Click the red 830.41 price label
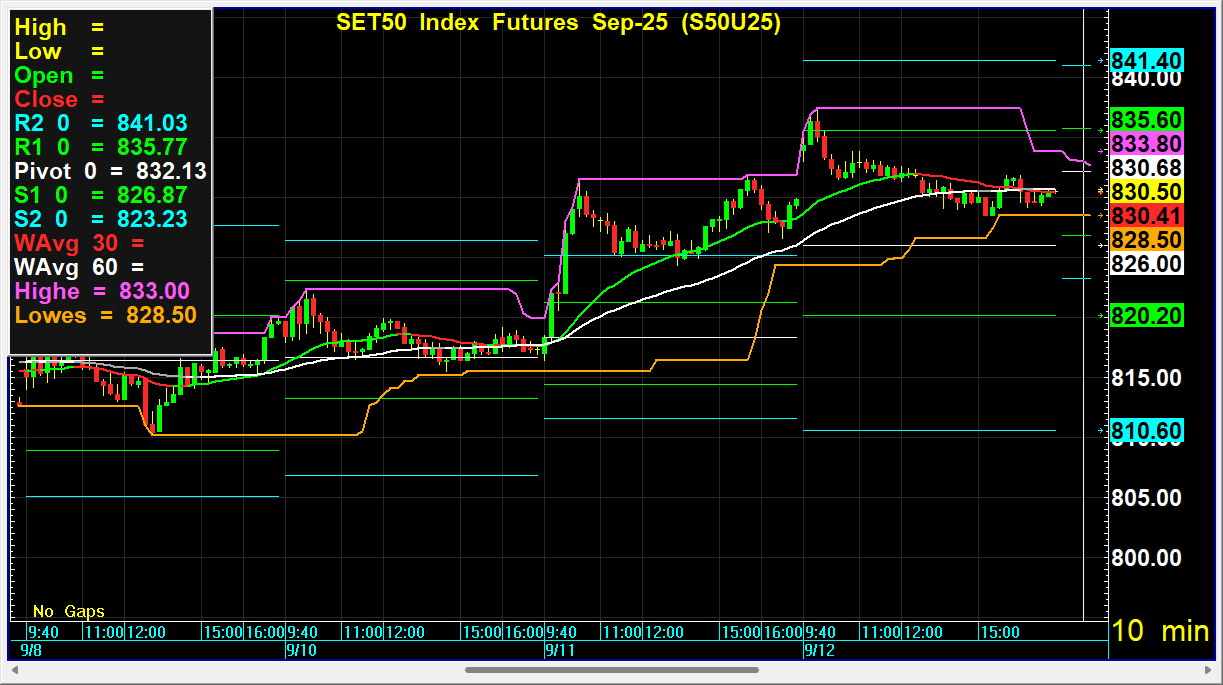The height and width of the screenshot is (685, 1223). 1147,216
